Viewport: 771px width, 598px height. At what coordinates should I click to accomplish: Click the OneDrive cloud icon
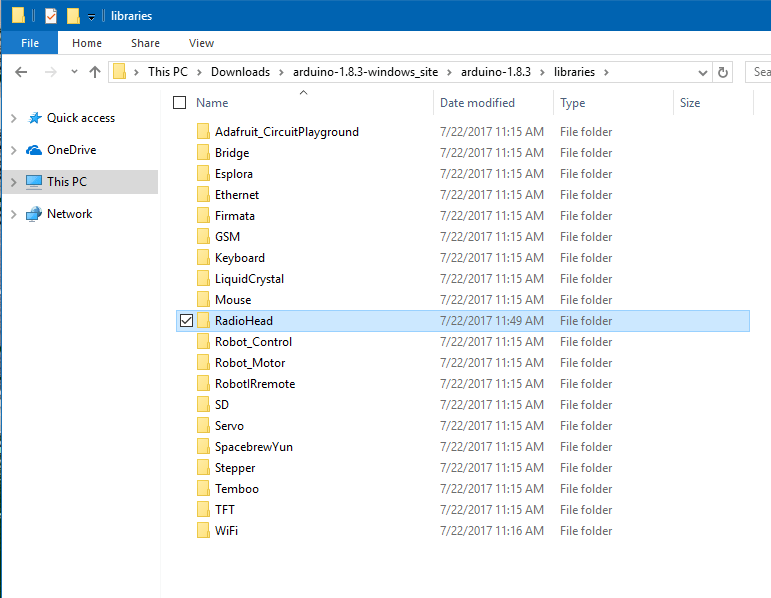34,150
